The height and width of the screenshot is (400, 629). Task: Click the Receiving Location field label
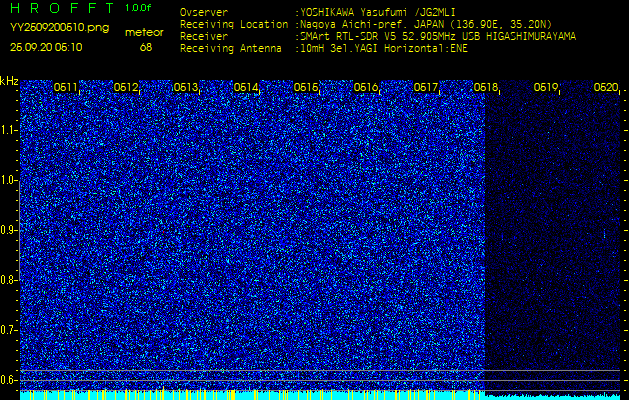(x=234, y=24)
